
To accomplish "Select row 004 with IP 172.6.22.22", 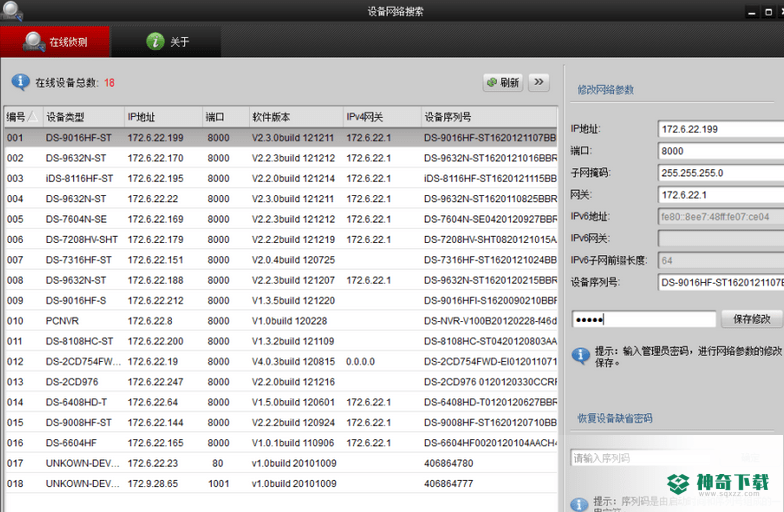I will point(281,198).
